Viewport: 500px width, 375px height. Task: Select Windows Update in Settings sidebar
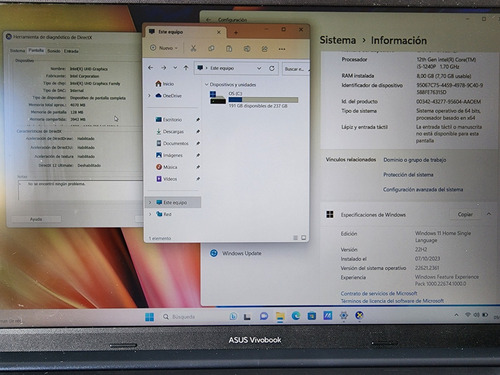click(x=236, y=253)
